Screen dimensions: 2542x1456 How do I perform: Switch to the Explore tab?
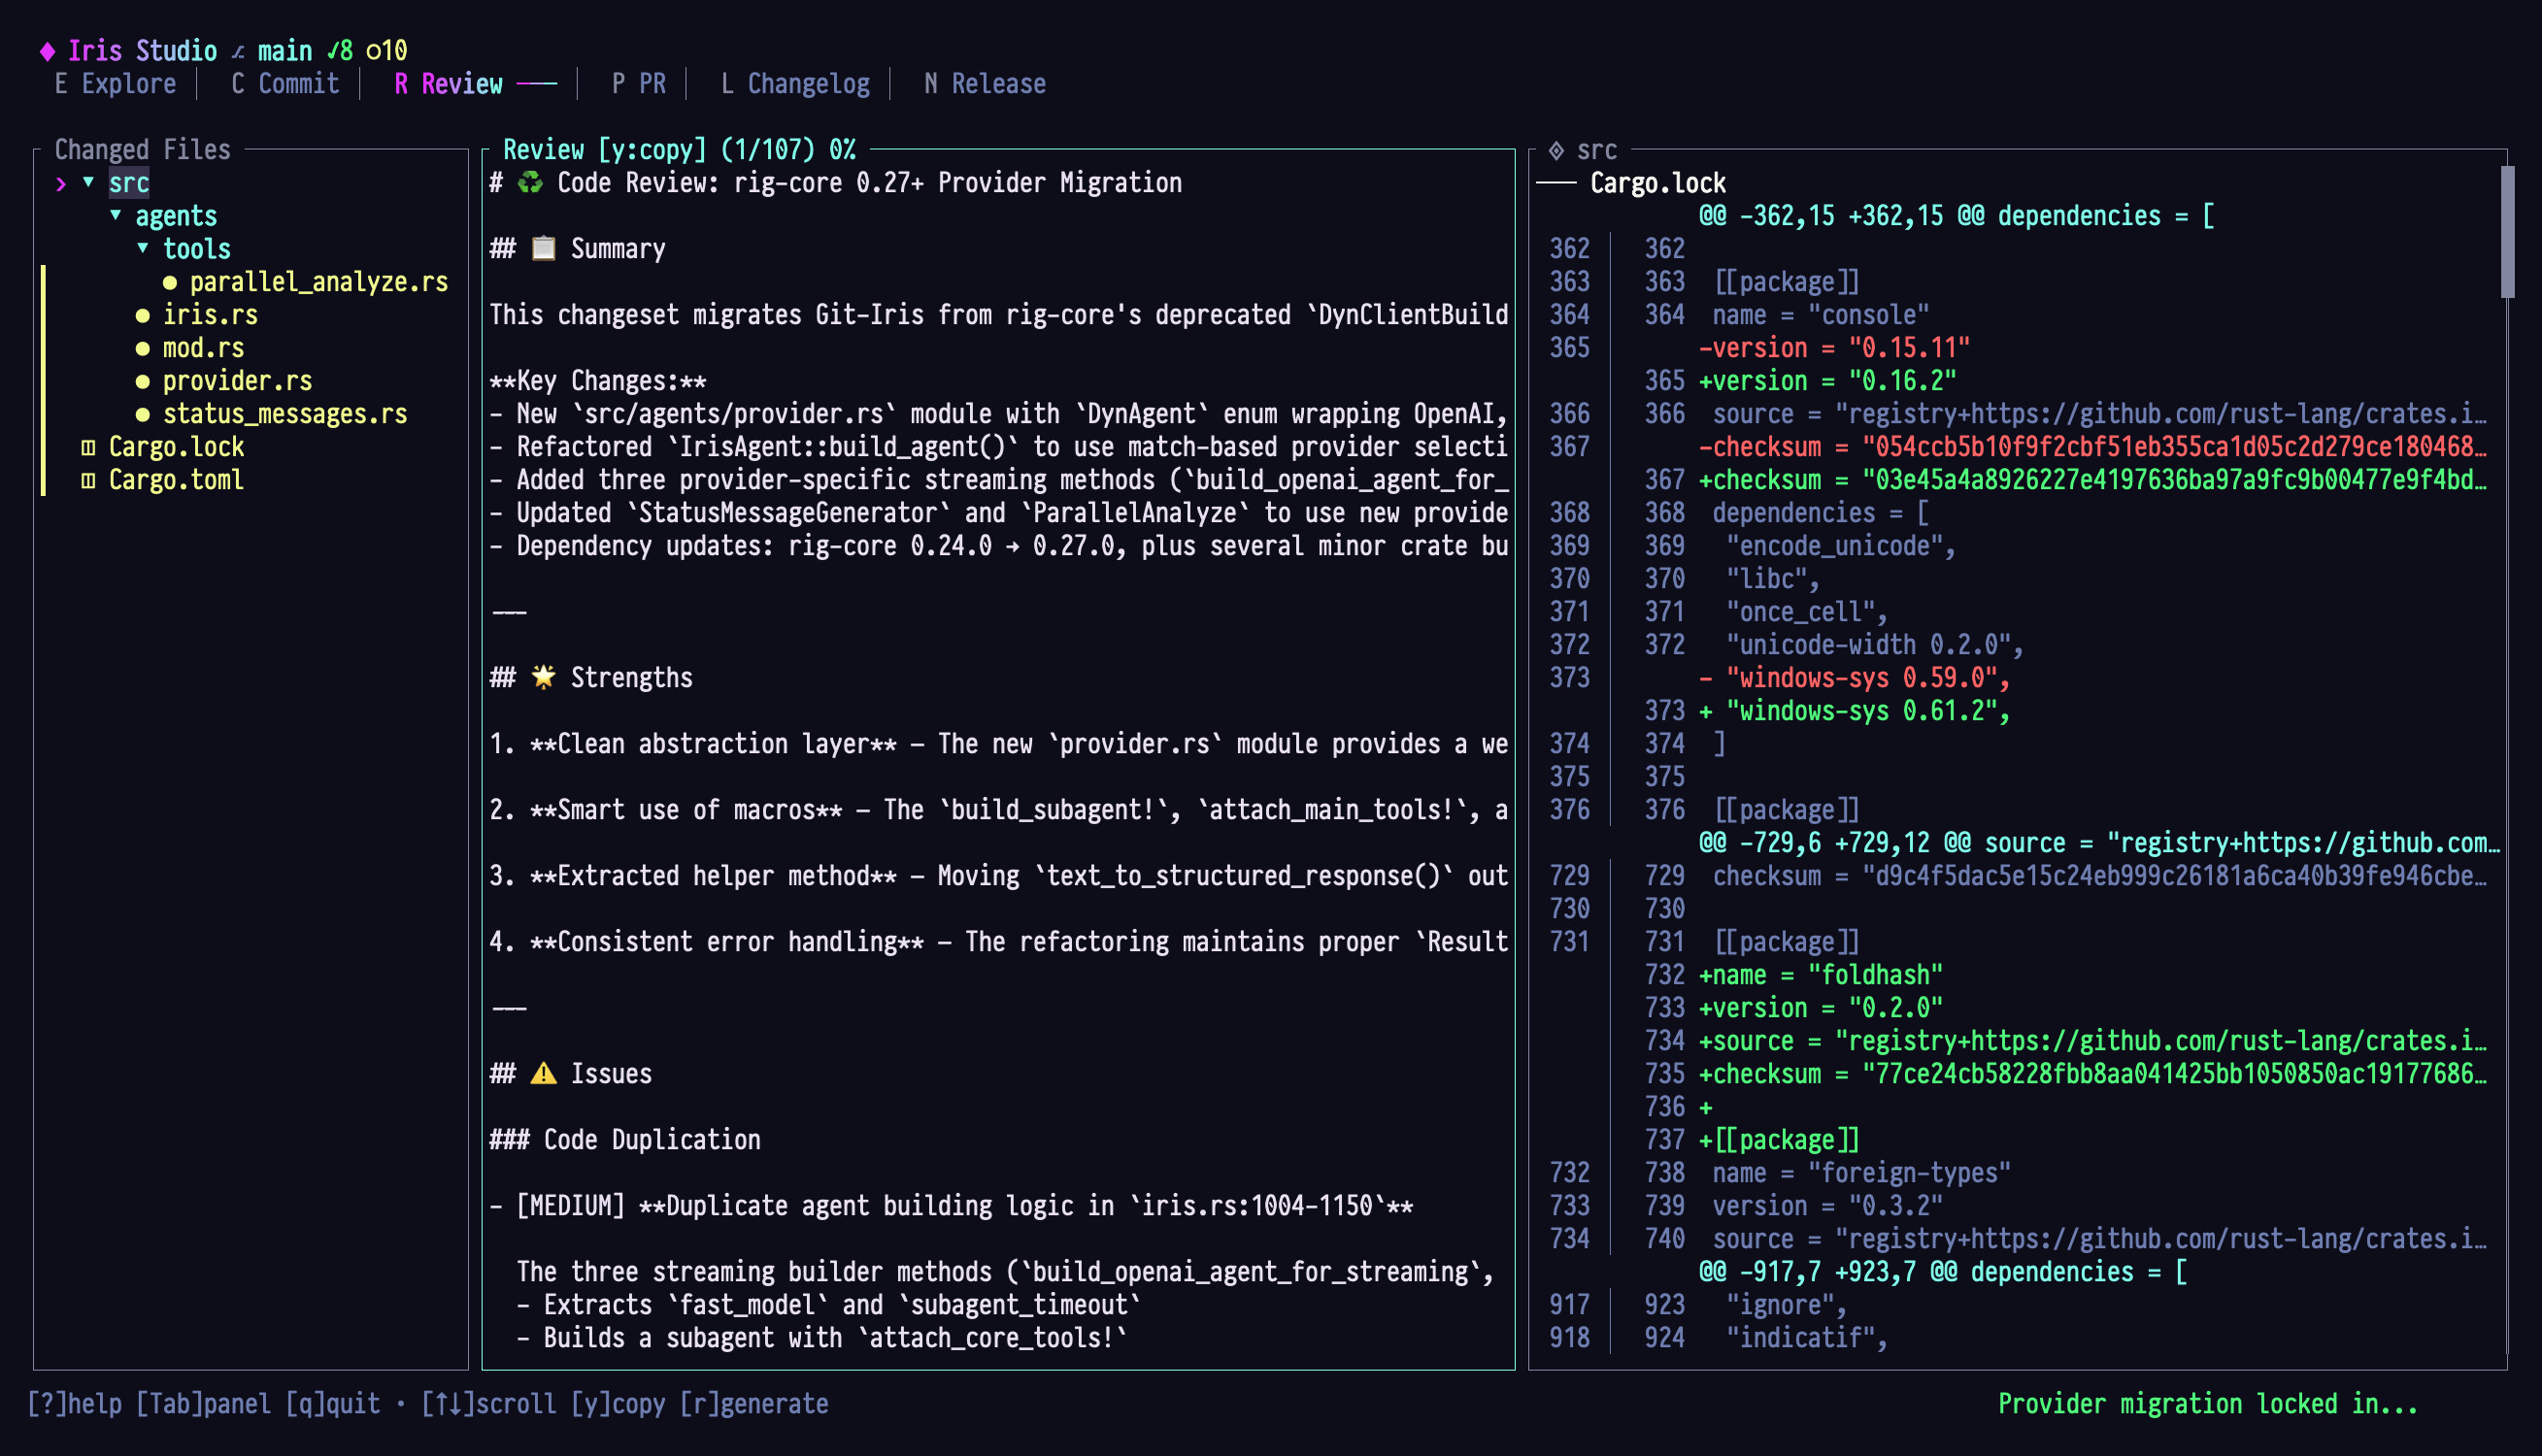tap(115, 84)
